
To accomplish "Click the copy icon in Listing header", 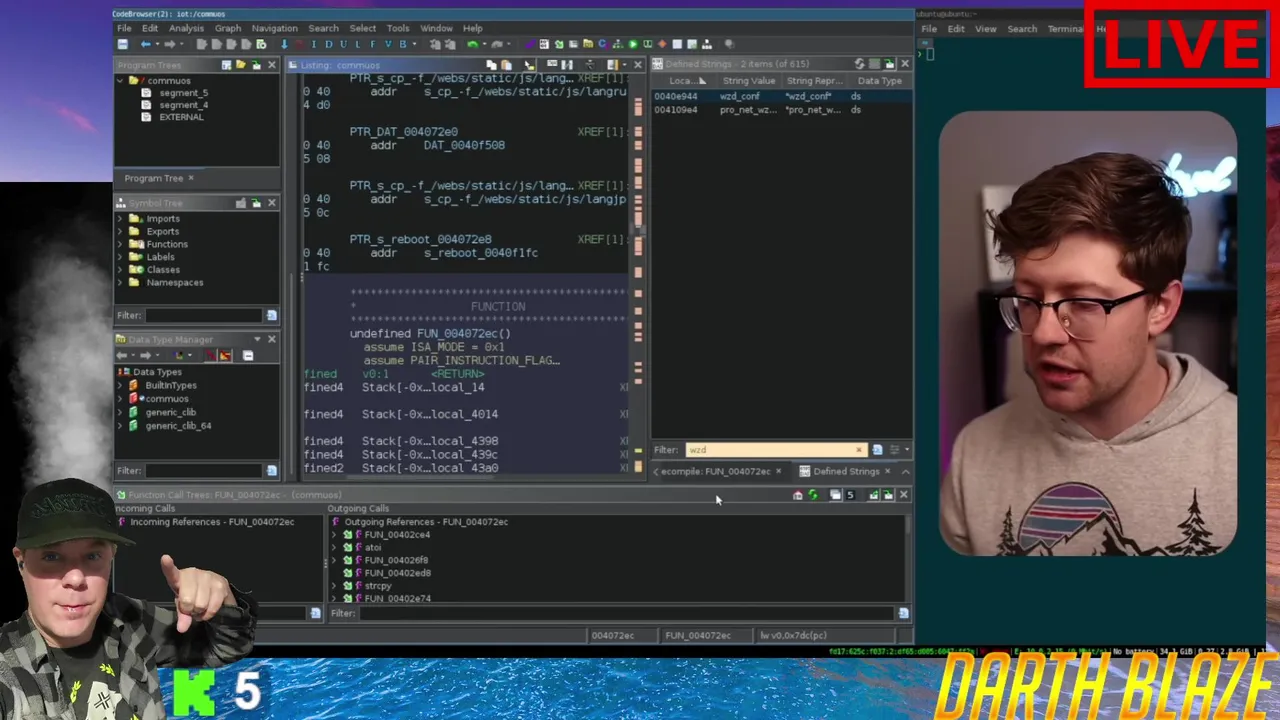I will click(x=491, y=64).
